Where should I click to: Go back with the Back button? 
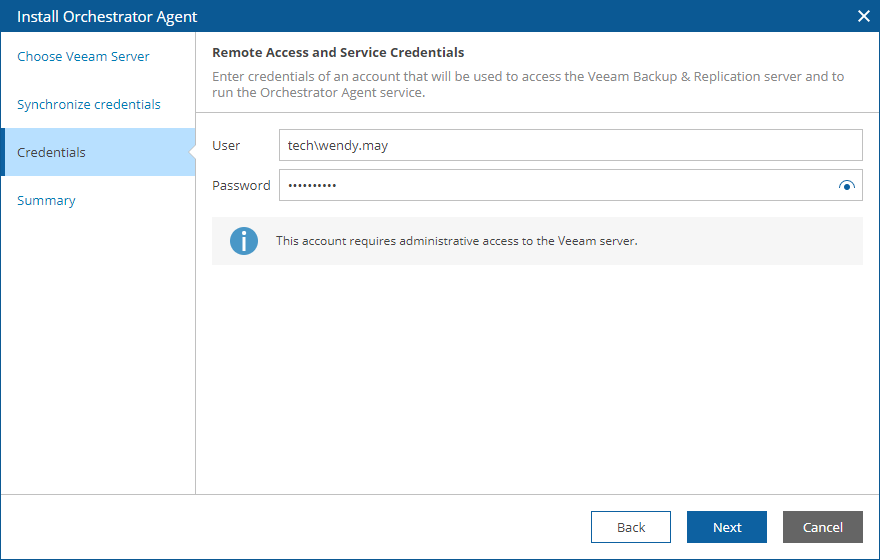coord(631,527)
